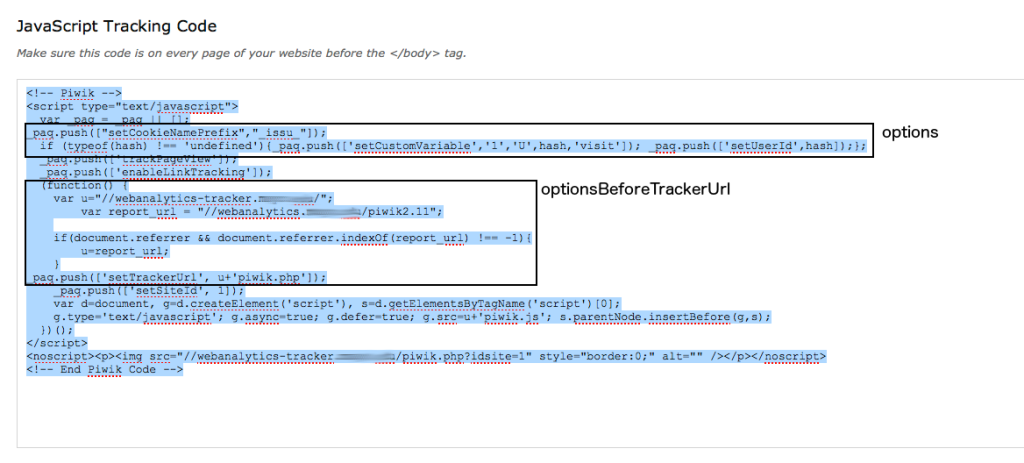Click the 'var d=document' createElement line
This screenshot has height=463, width=1024.
click(337, 304)
